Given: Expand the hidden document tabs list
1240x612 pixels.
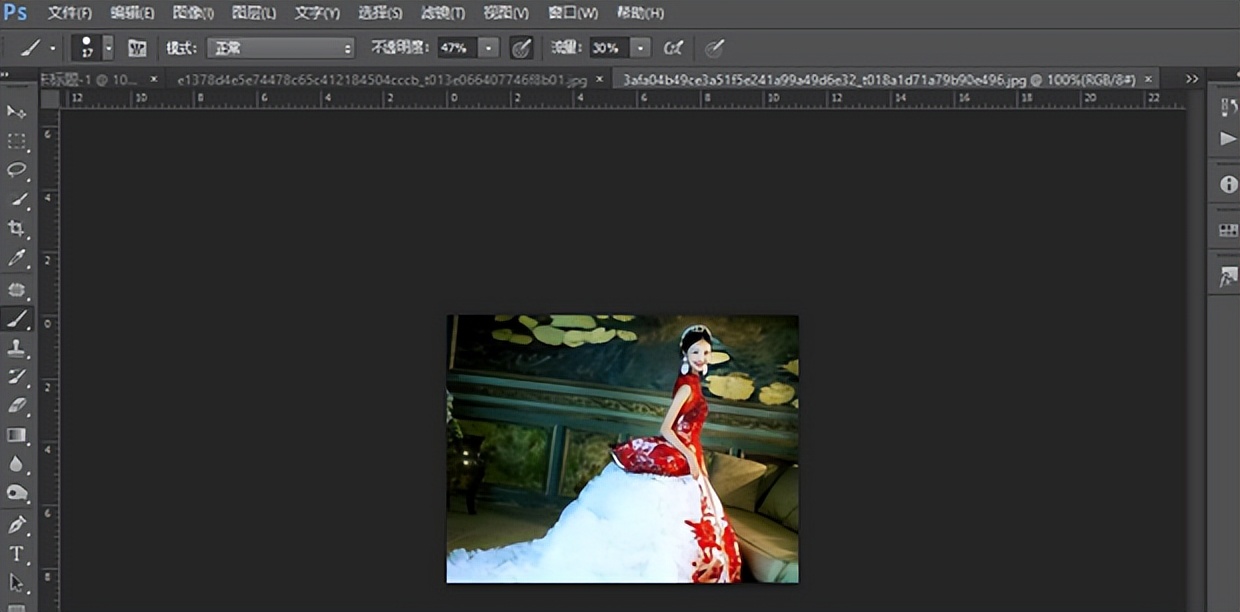Looking at the screenshot, I should (x=1192, y=78).
